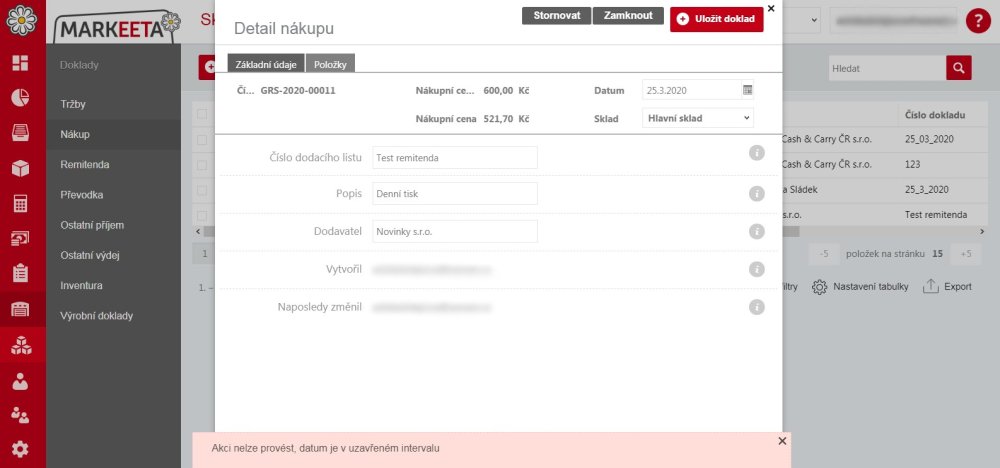This screenshot has height=468, width=1000.
Task: Focus the Dodavatel input Novinky s.r.o.
Action: pyautogui.click(x=455, y=231)
